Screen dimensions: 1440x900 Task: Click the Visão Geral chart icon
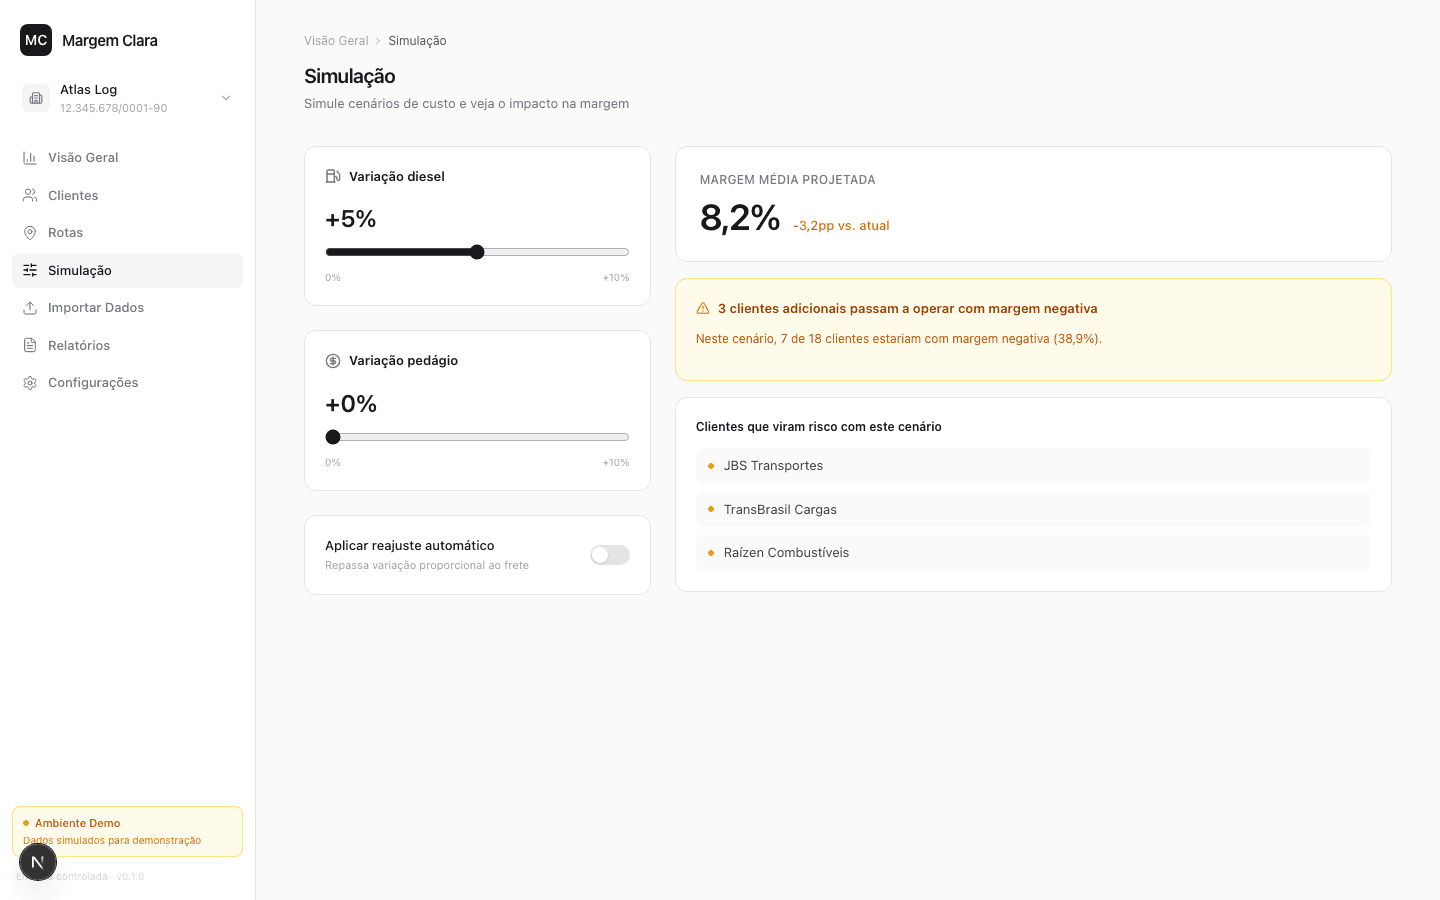[x=30, y=158]
